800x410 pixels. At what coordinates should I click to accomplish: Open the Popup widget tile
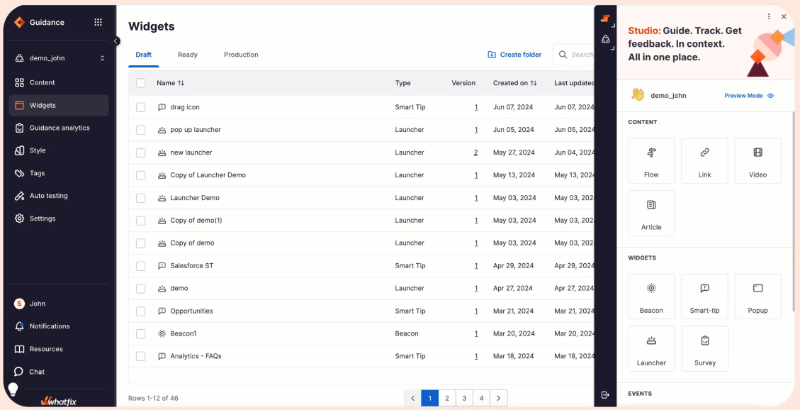pyautogui.click(x=758, y=296)
